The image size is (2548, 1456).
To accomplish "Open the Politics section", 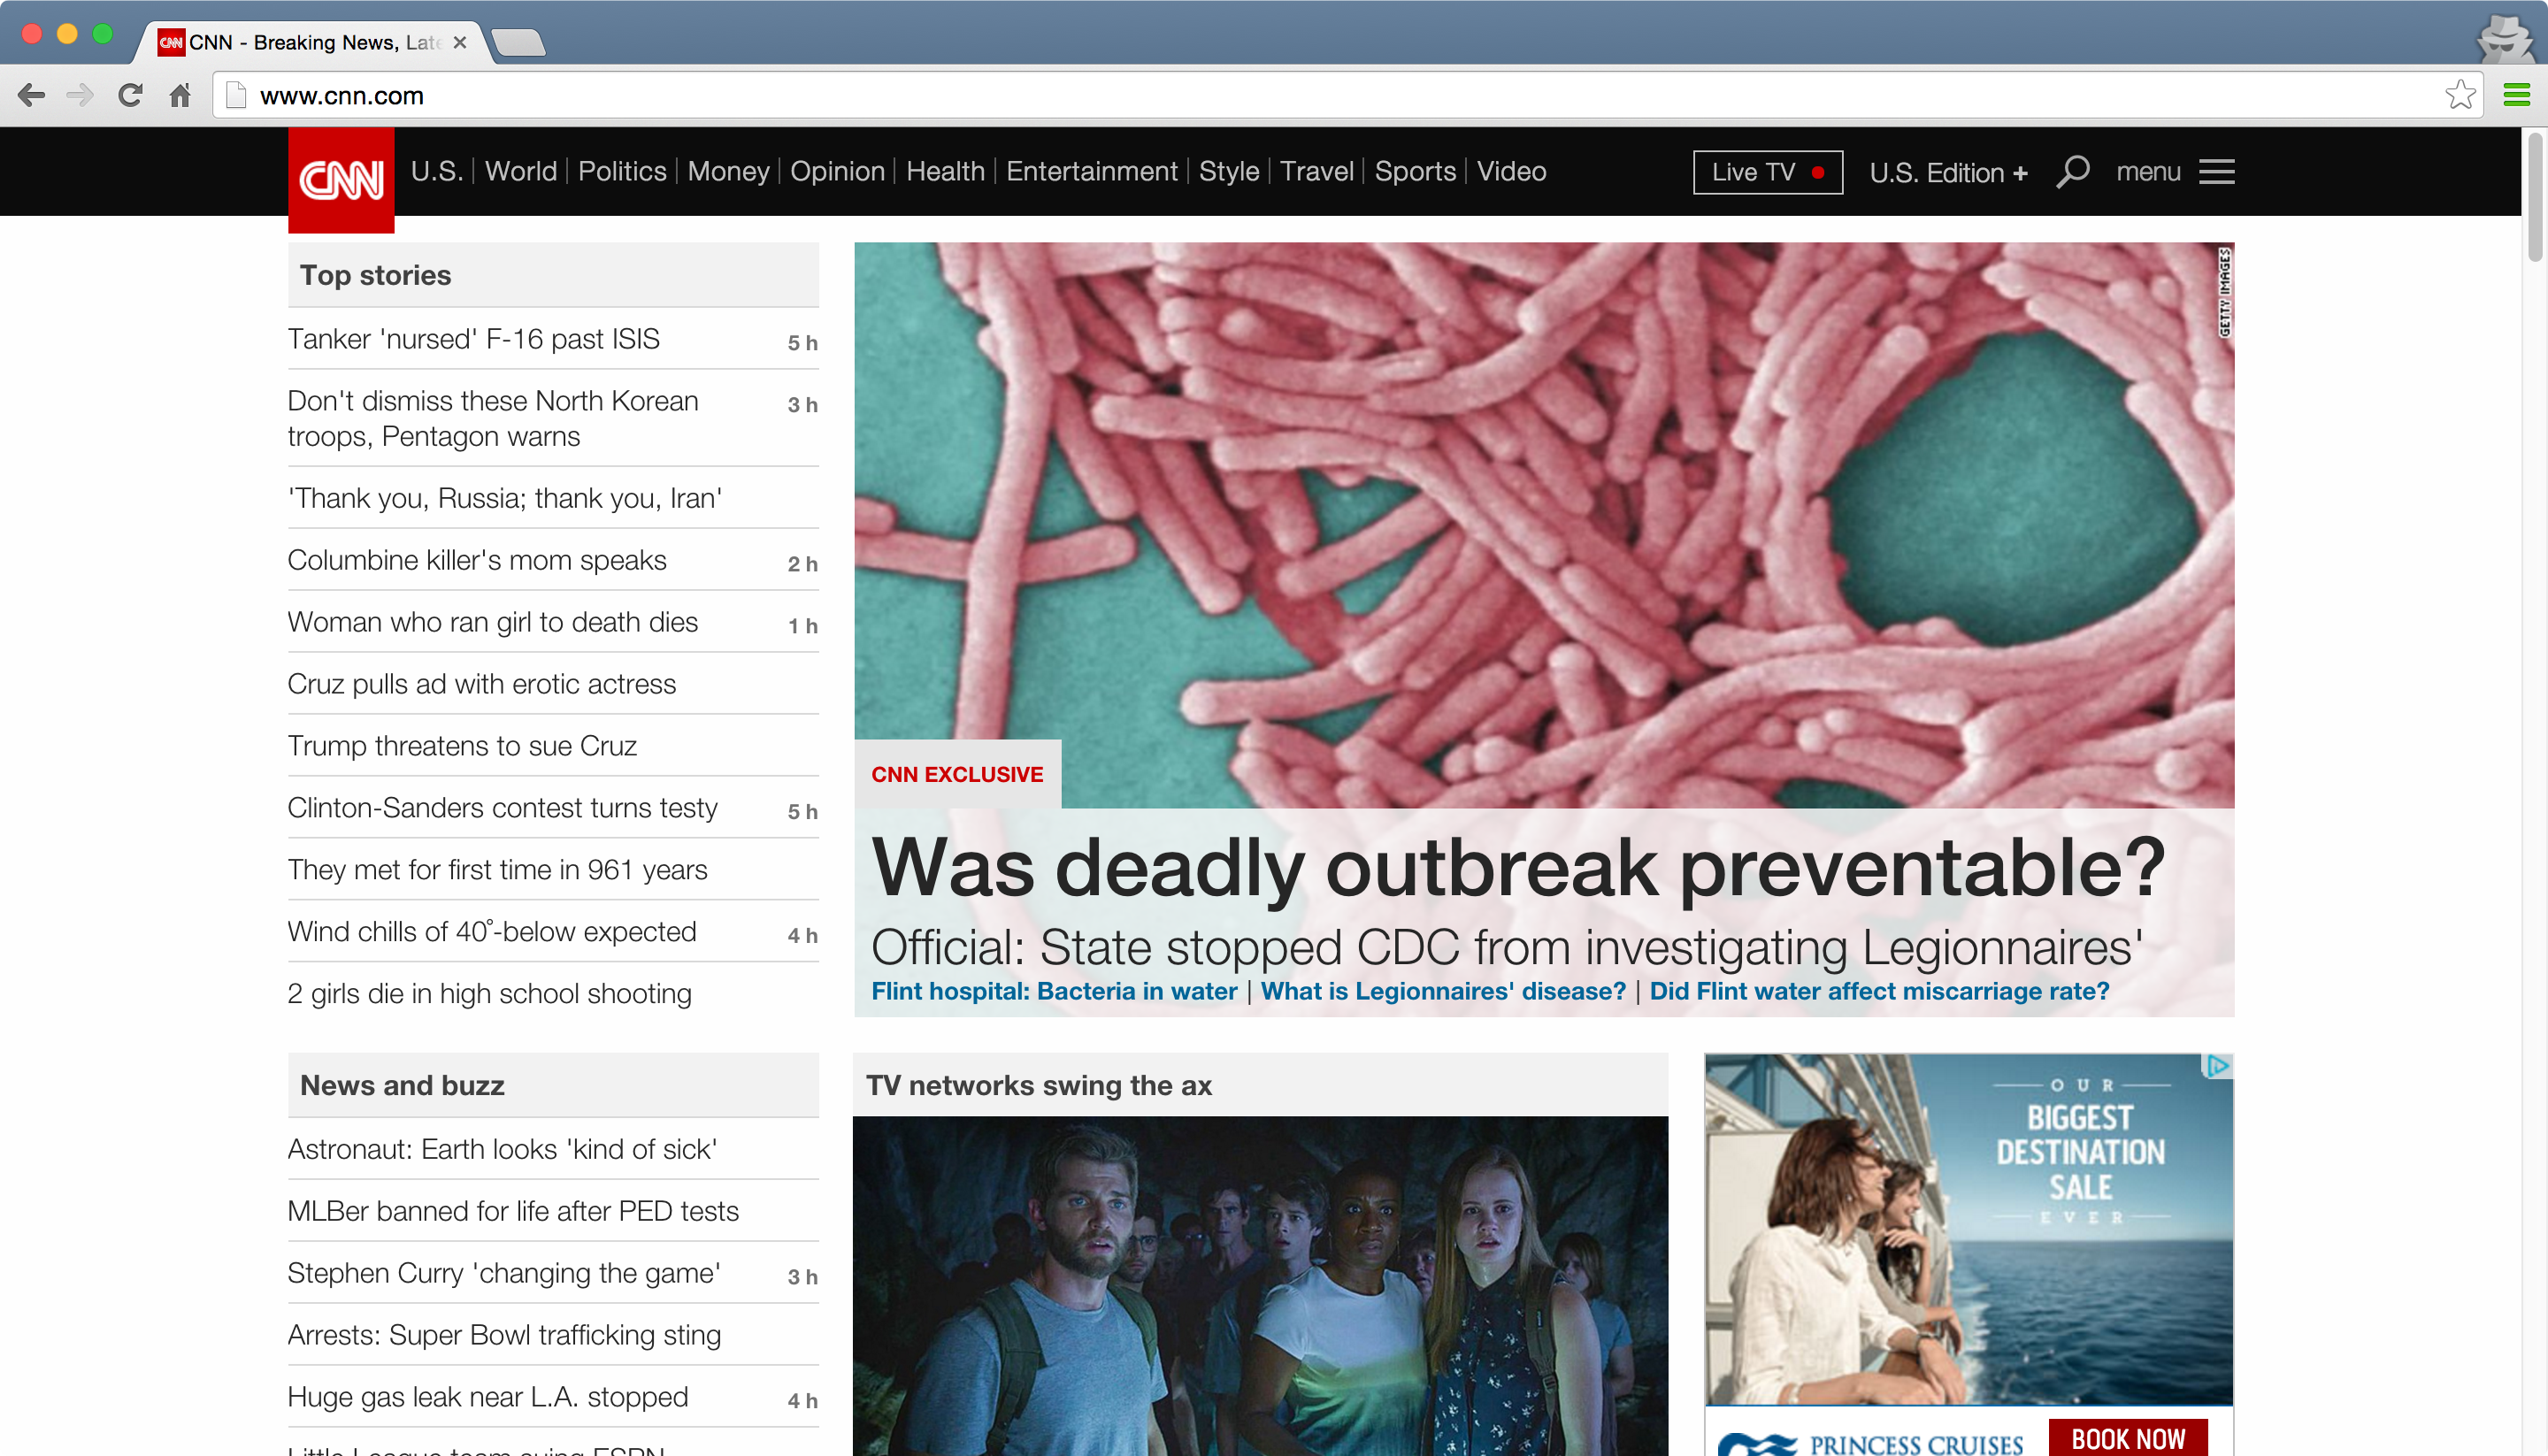I will click(x=622, y=171).
